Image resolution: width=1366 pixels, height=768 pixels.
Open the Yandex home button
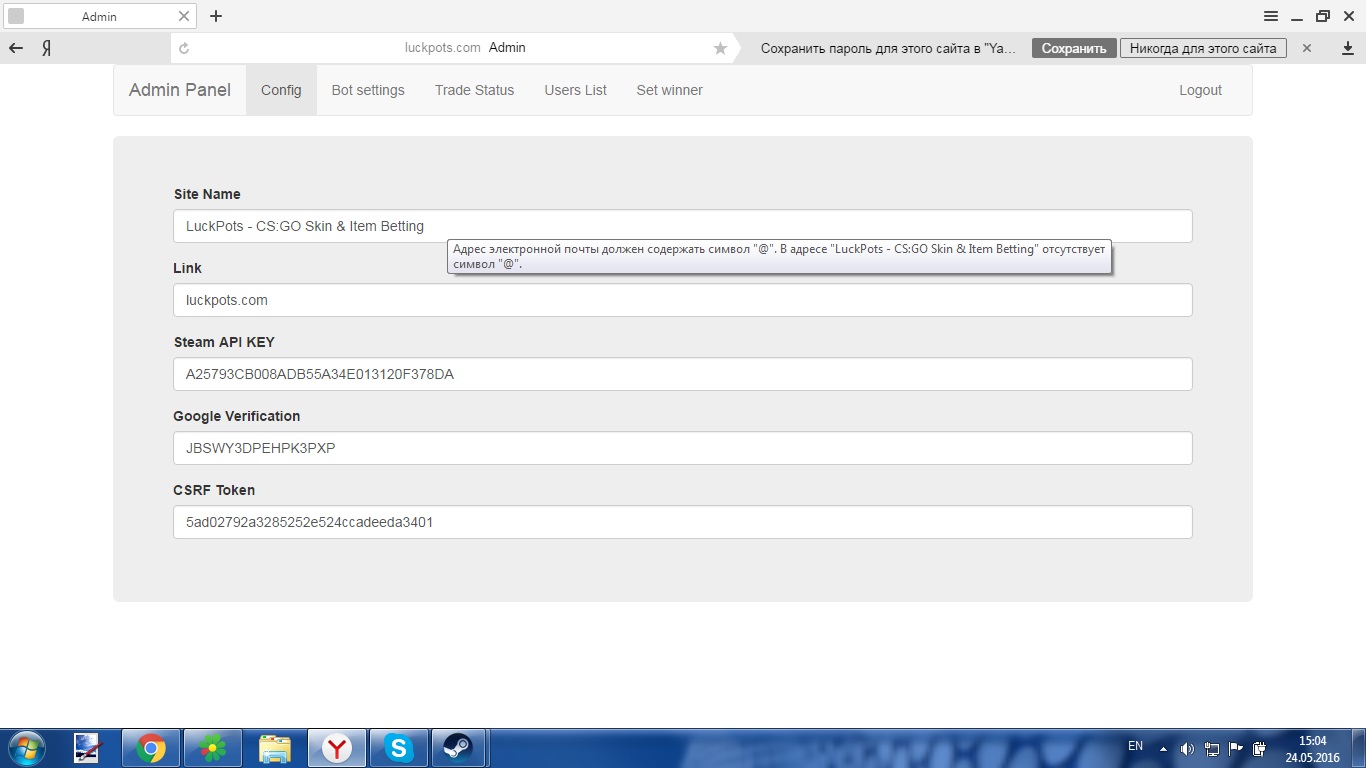click(46, 48)
